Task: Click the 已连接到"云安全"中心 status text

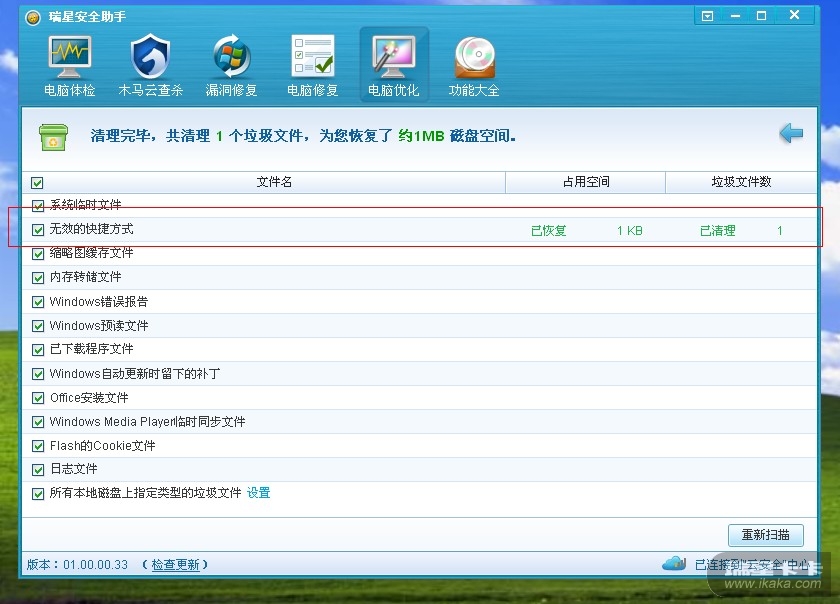Action: (752, 564)
